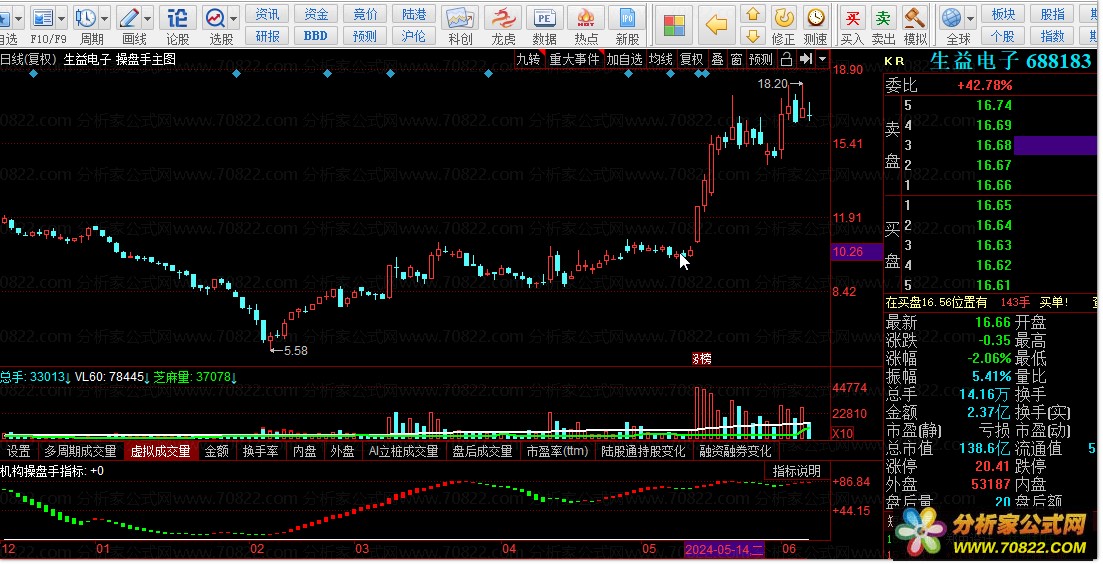Expand the F10/F9 dropdown arrow
The image size is (1103, 564).
coord(62,18)
